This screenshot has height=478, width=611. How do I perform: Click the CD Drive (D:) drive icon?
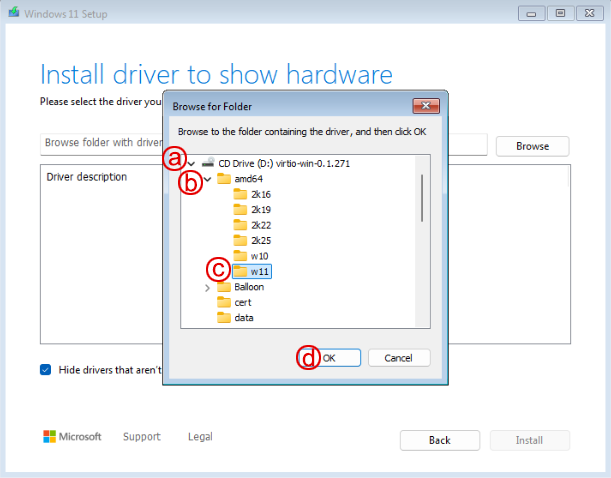[208, 163]
